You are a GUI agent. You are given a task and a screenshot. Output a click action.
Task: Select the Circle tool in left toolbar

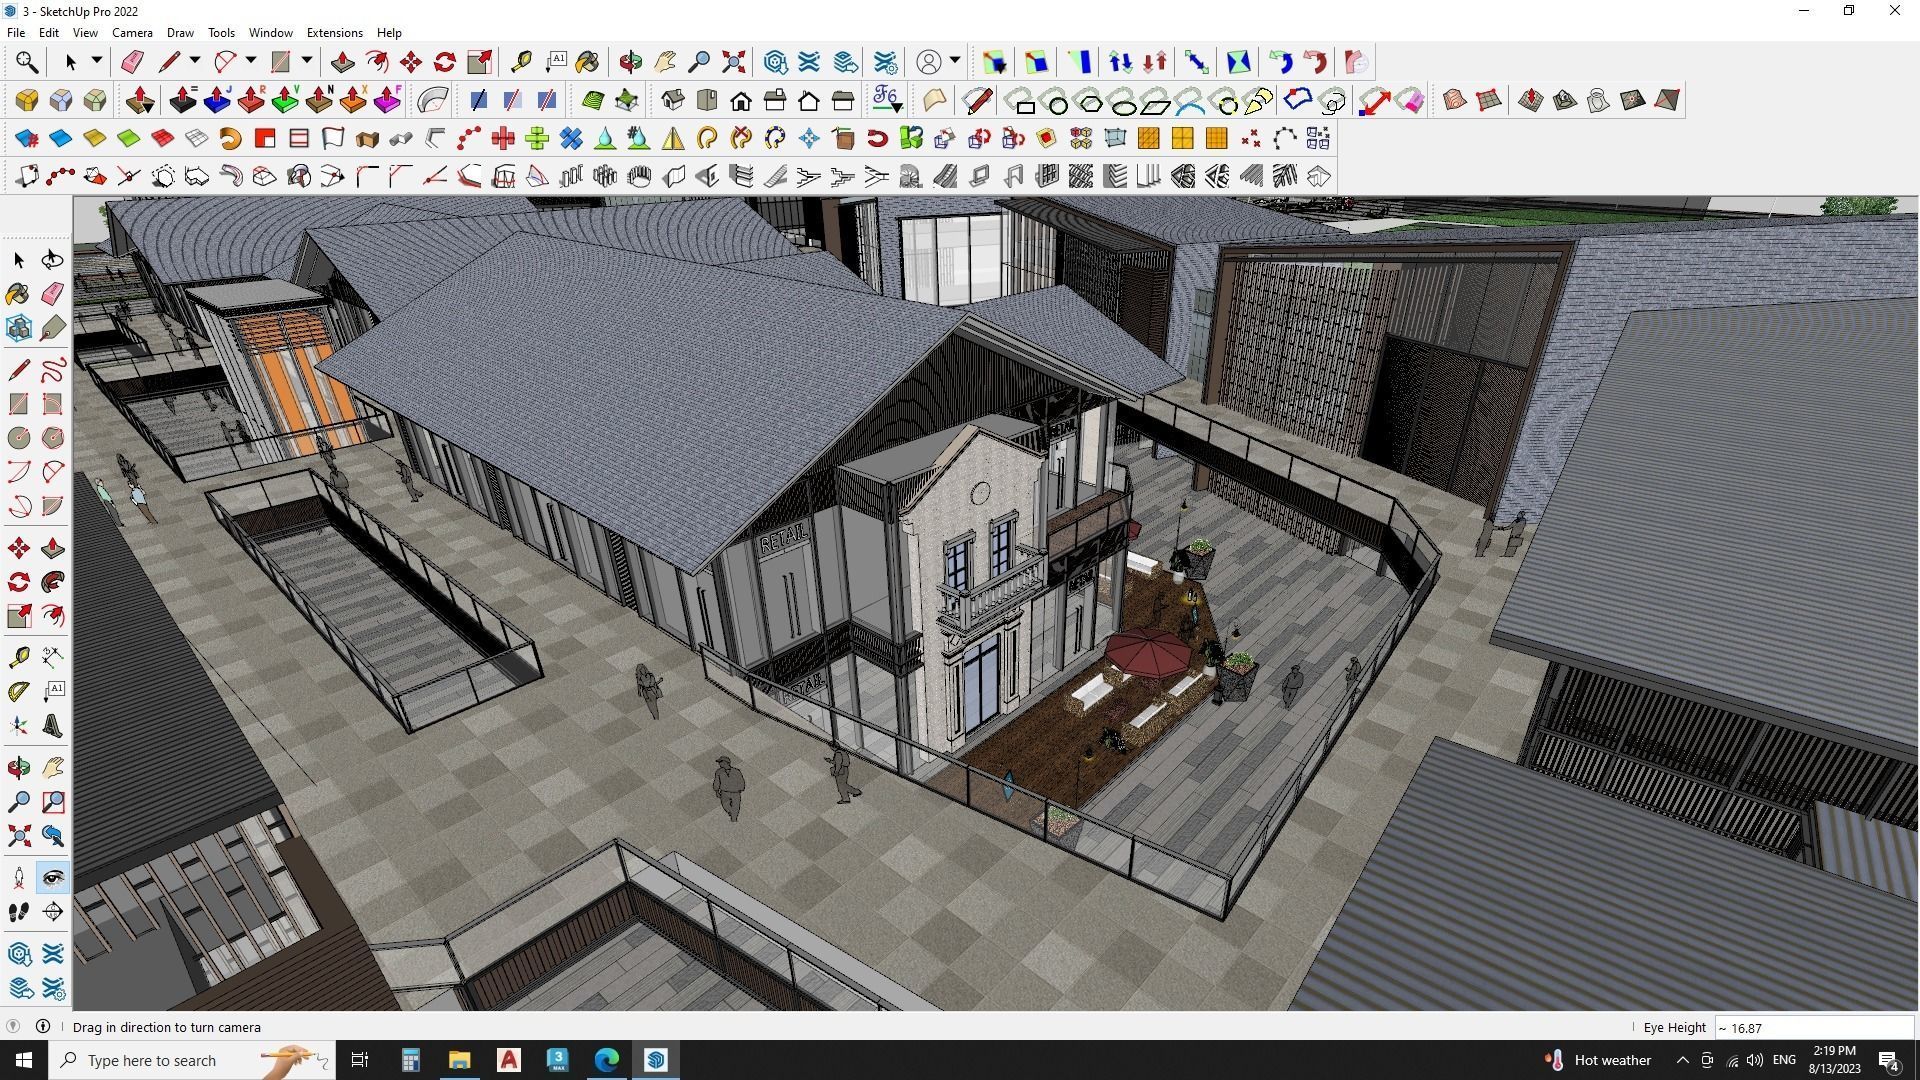[x=19, y=438]
